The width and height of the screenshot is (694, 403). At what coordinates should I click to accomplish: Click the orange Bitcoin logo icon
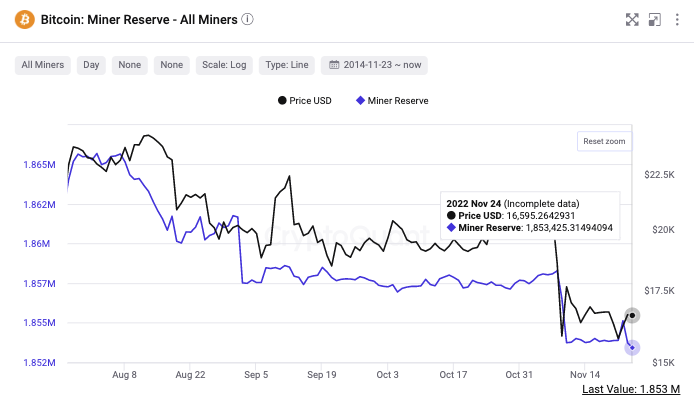click(23, 19)
